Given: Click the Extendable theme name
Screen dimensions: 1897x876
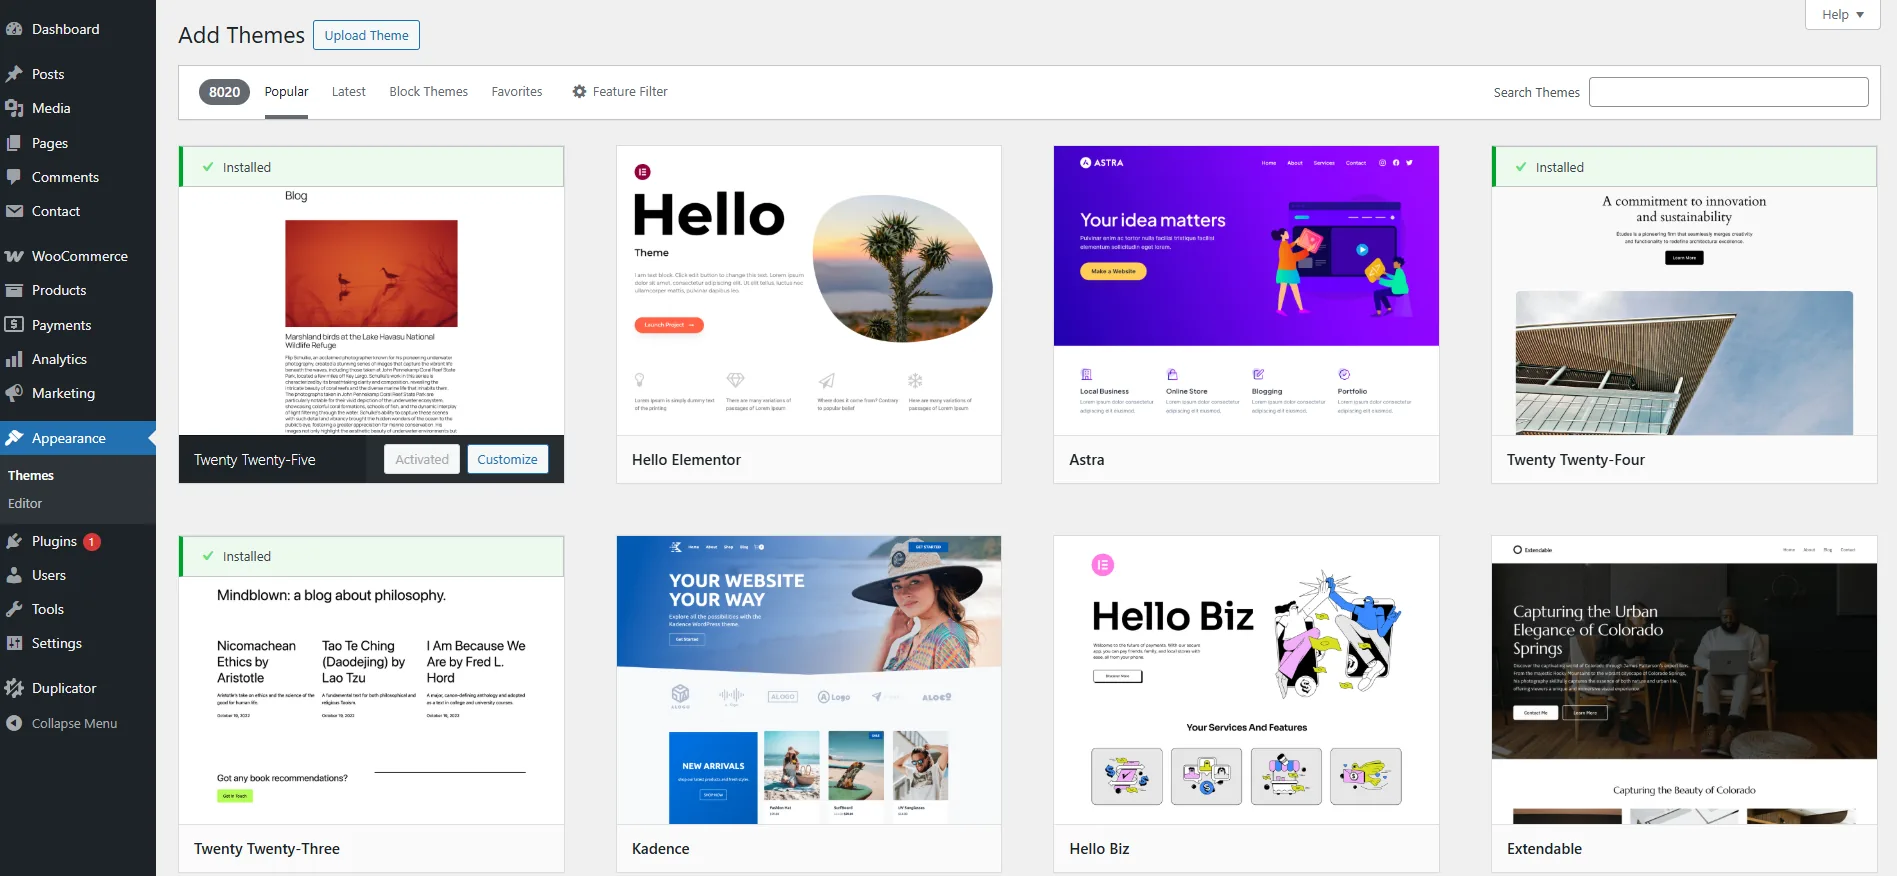Looking at the screenshot, I should coord(1544,849).
